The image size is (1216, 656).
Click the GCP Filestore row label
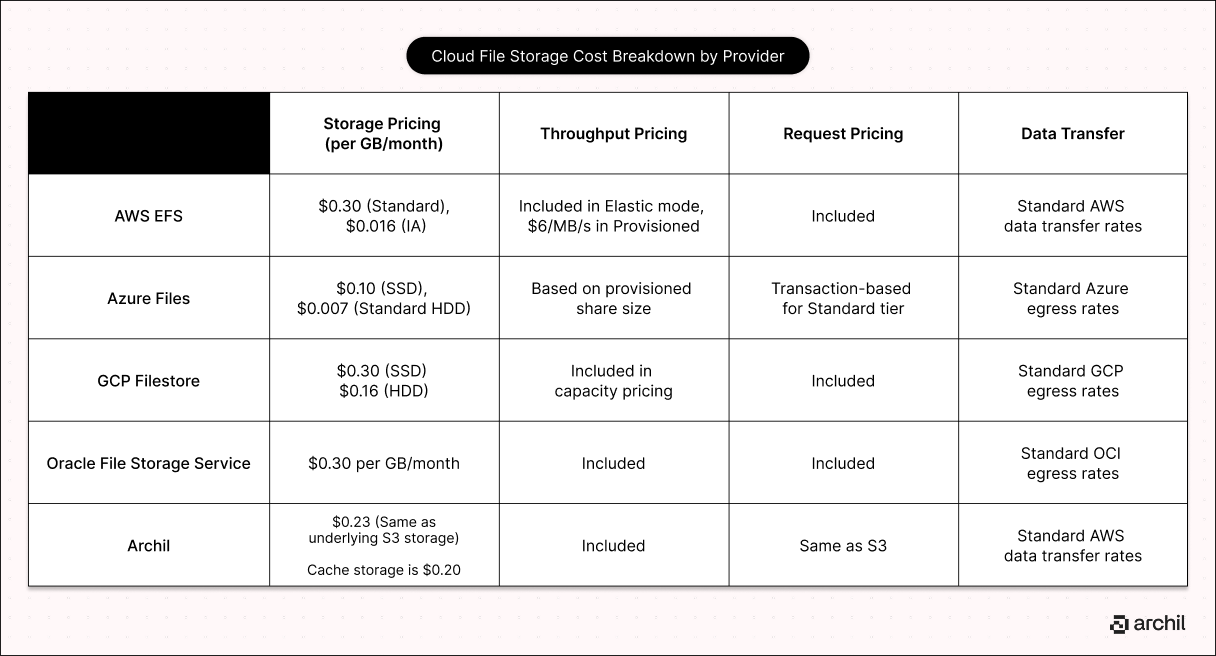[x=148, y=381]
